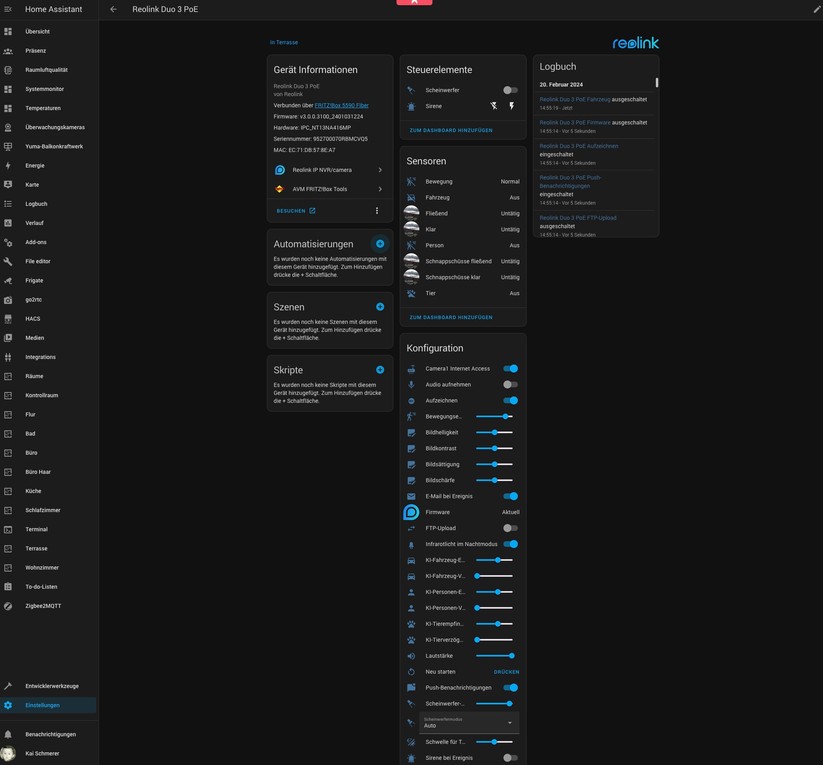Open the three-dot menu in Gerät Informationen
This screenshot has height=765, width=823.
click(377, 211)
